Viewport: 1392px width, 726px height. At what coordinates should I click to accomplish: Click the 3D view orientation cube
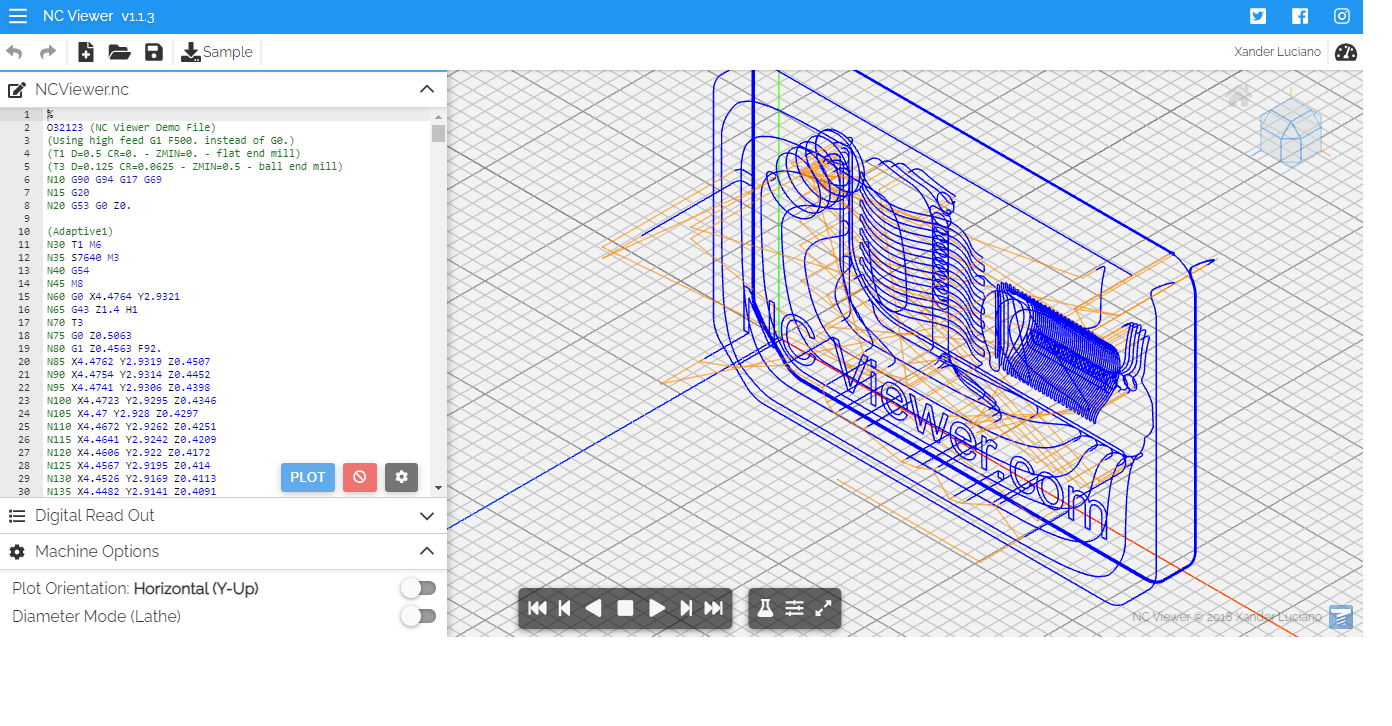click(1290, 132)
